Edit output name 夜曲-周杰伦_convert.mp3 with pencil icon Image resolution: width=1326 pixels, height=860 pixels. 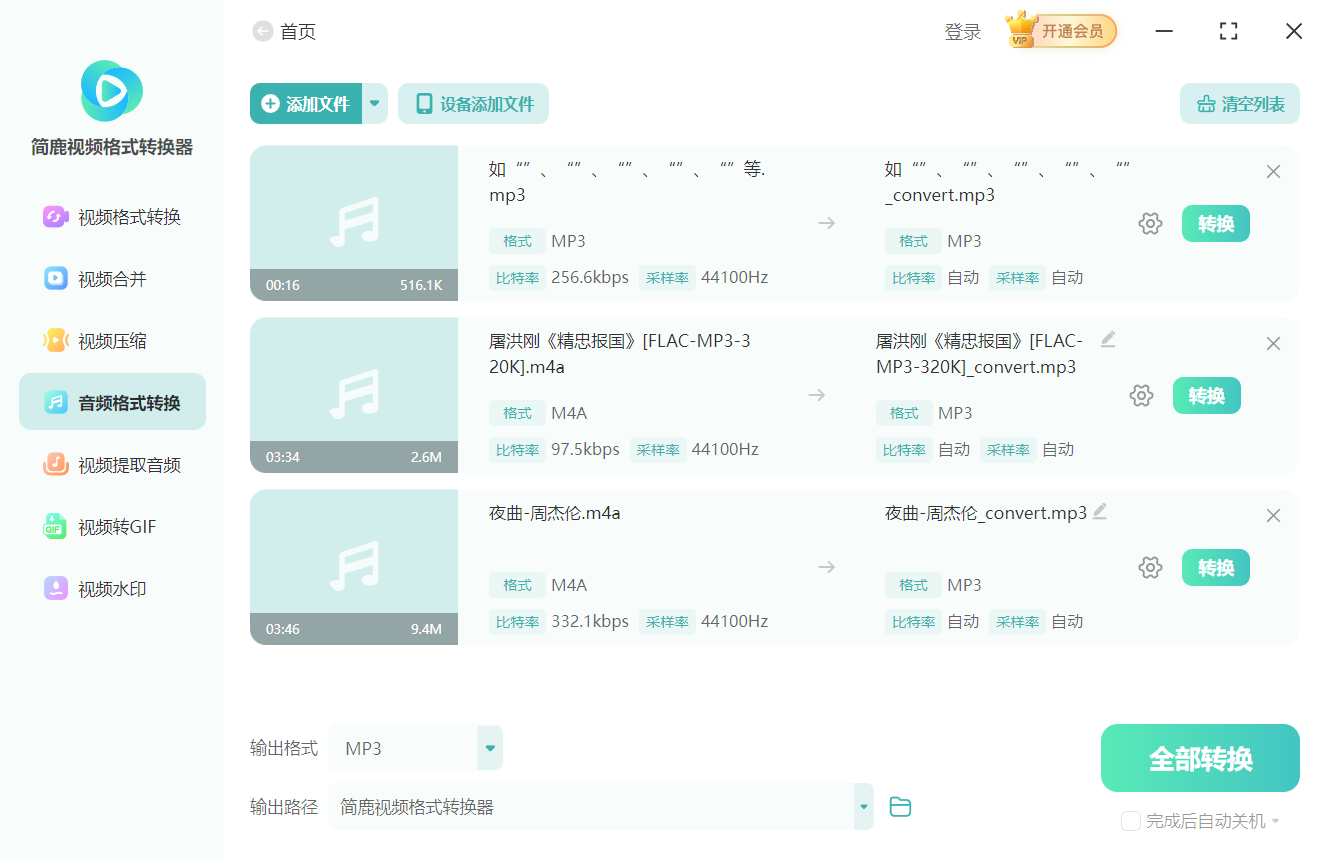coord(1100,511)
